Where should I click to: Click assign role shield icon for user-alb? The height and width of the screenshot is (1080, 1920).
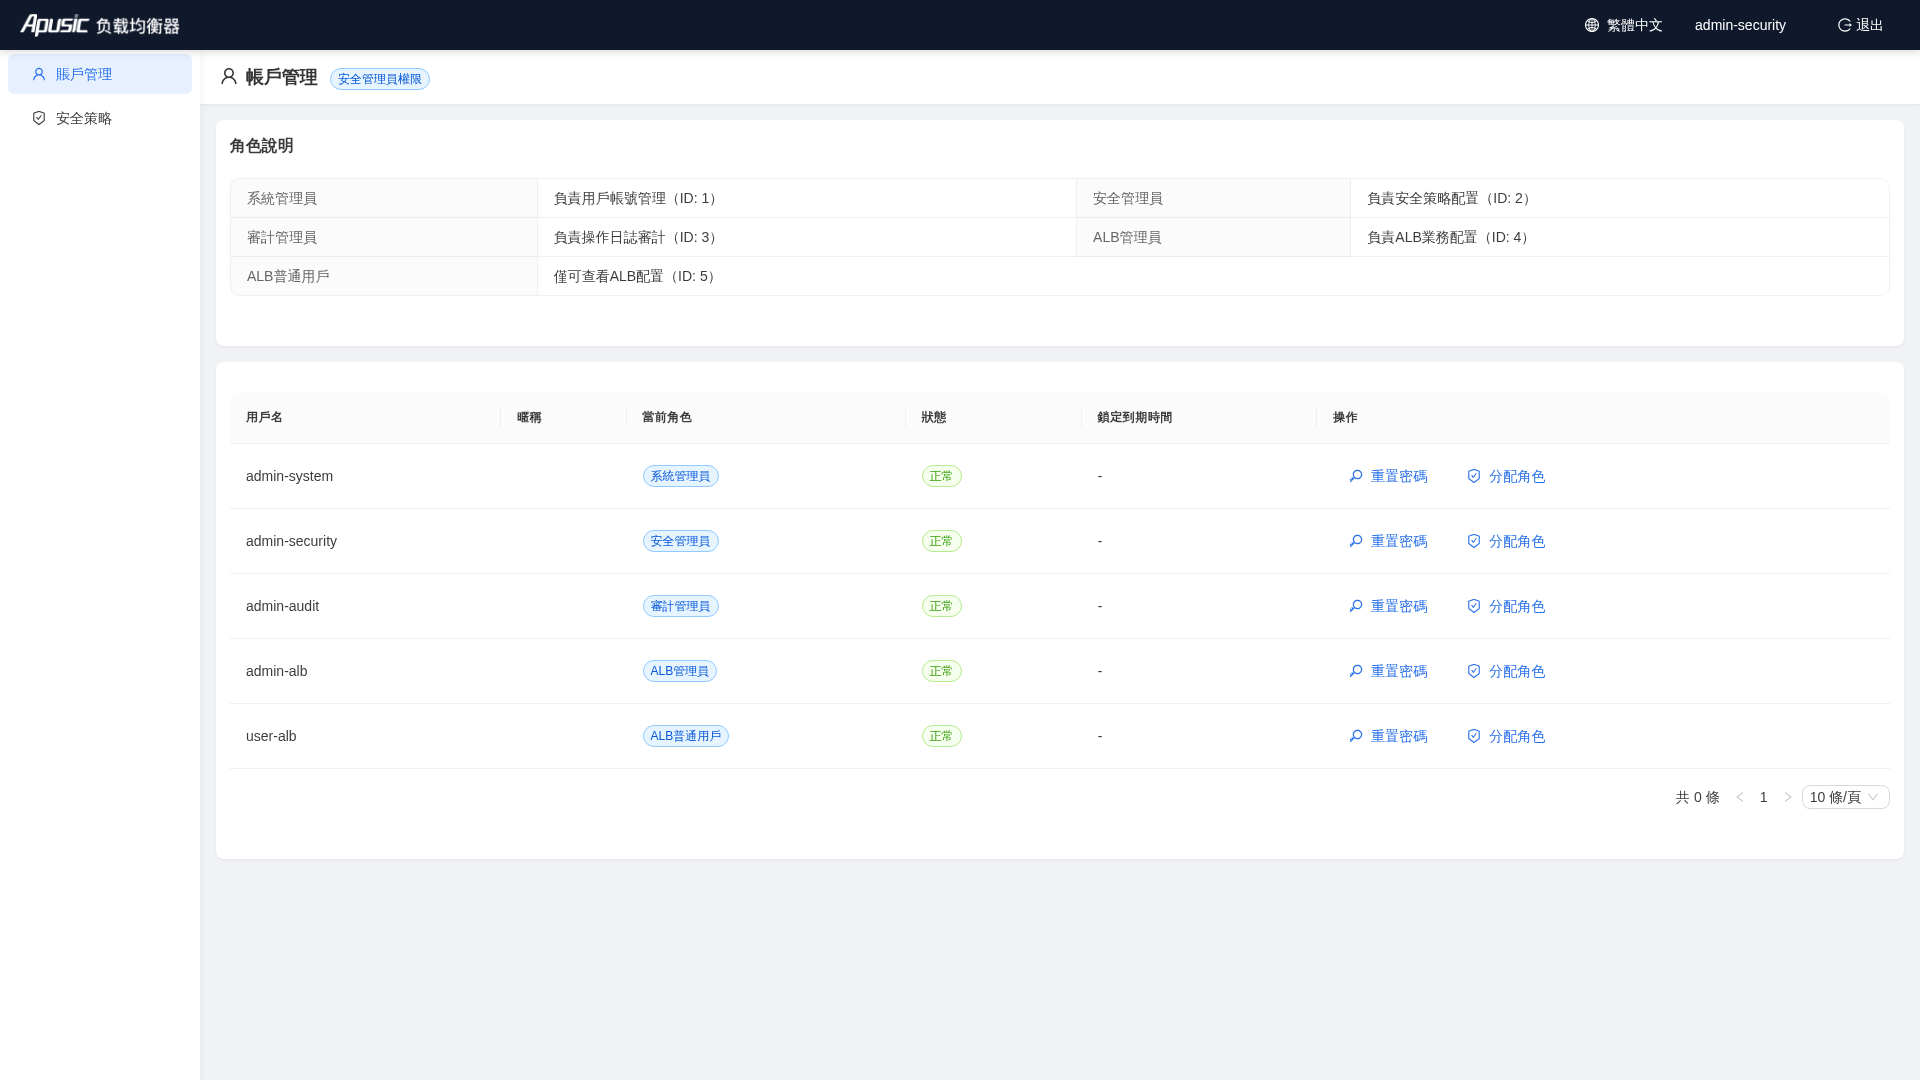pyautogui.click(x=1474, y=736)
